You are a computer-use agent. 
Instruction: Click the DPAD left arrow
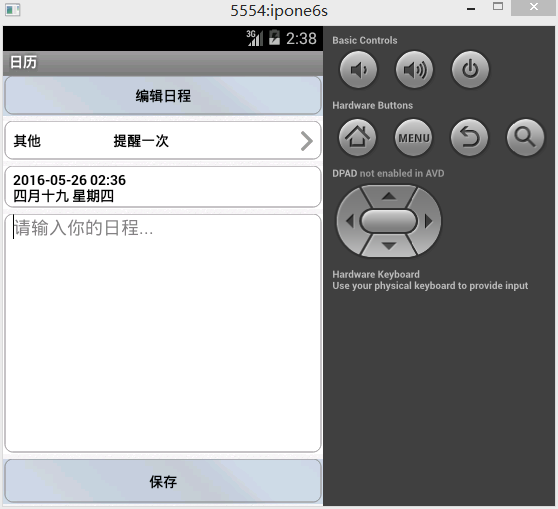point(349,221)
